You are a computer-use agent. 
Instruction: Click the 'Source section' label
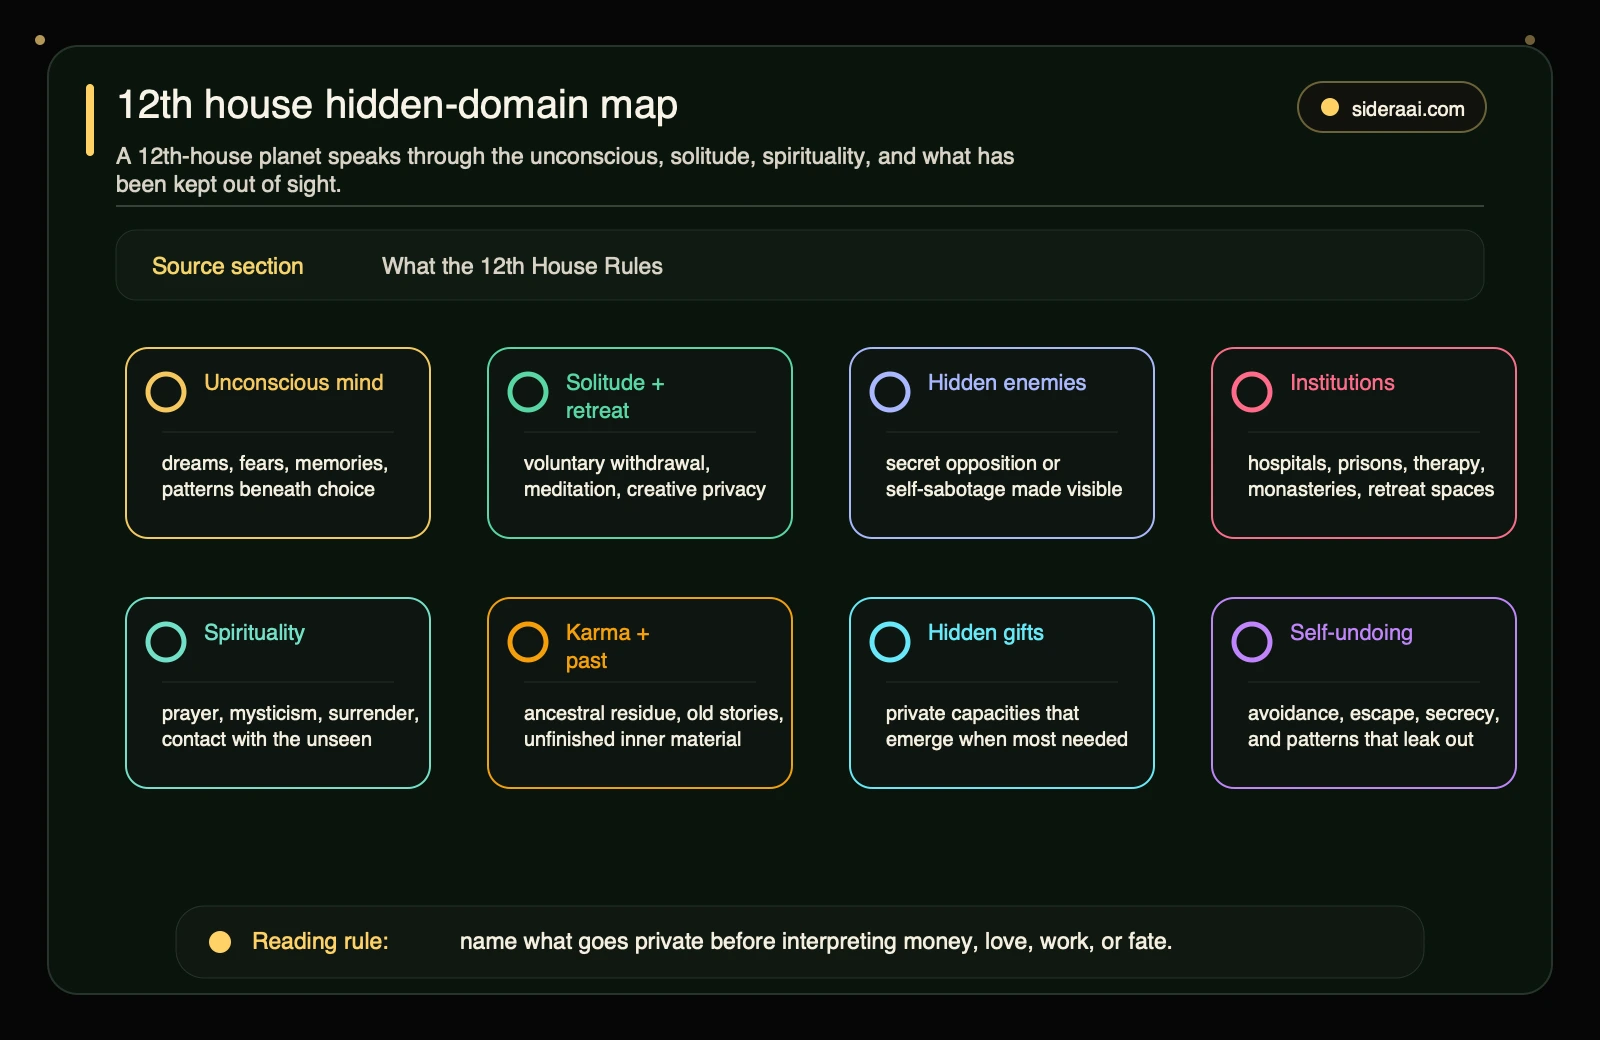click(x=228, y=266)
